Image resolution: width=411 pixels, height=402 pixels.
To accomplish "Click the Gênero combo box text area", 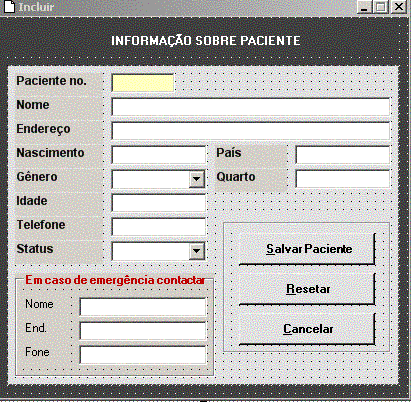I will (151, 179).
